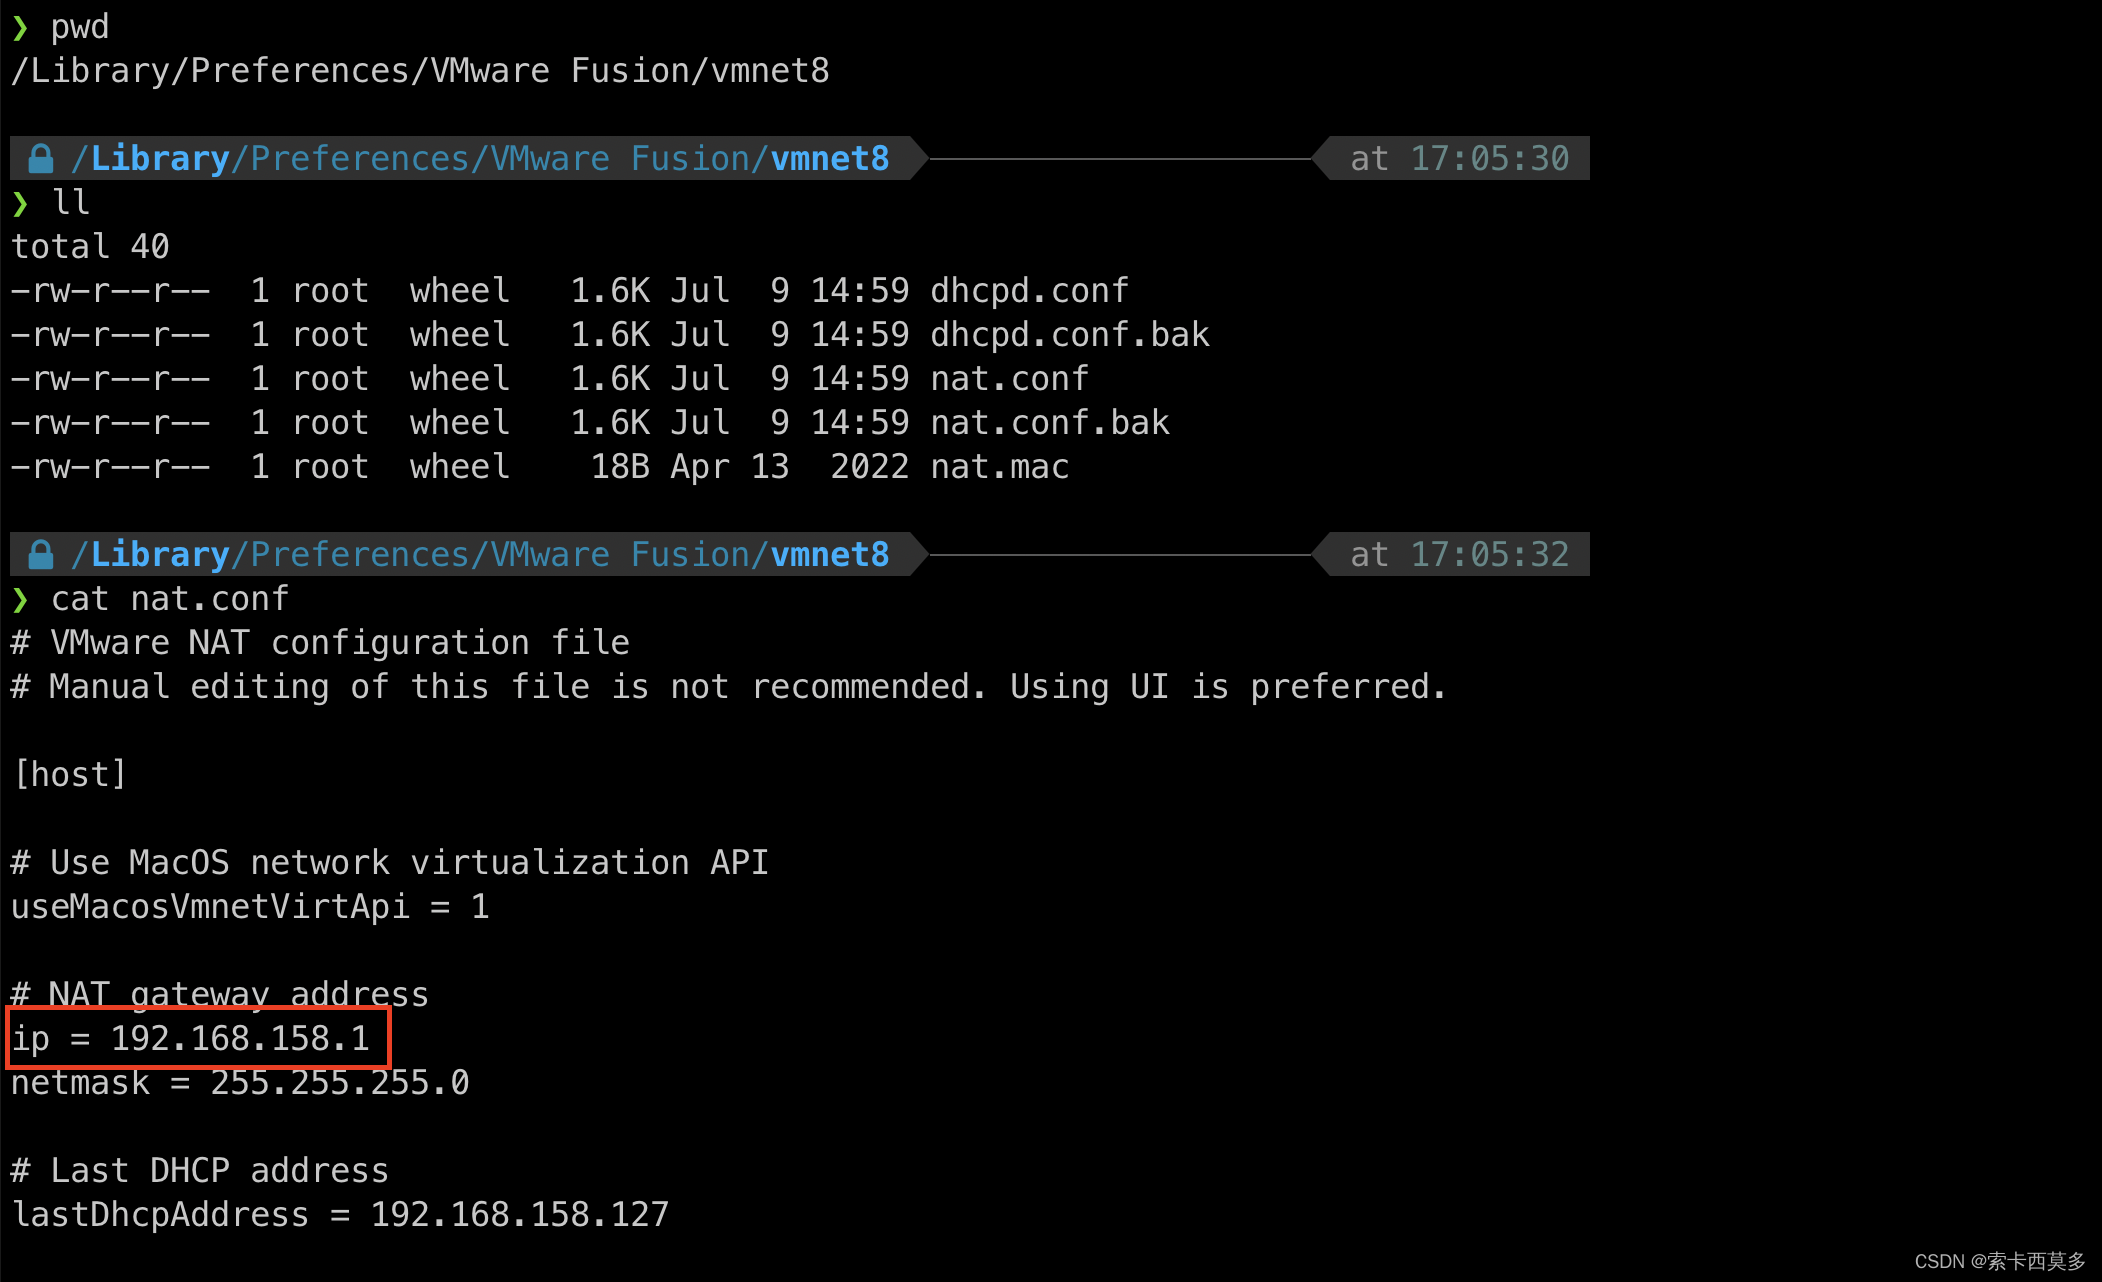Select the dhcpd.conf file name

[1029, 290]
